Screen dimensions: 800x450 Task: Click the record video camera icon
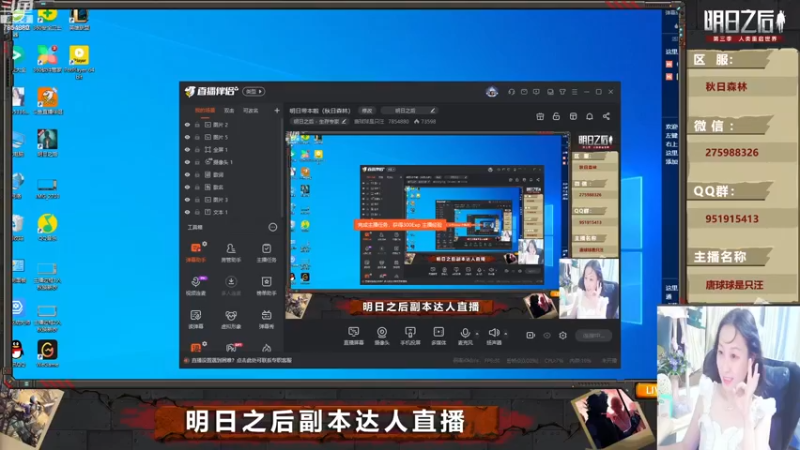[531, 335]
